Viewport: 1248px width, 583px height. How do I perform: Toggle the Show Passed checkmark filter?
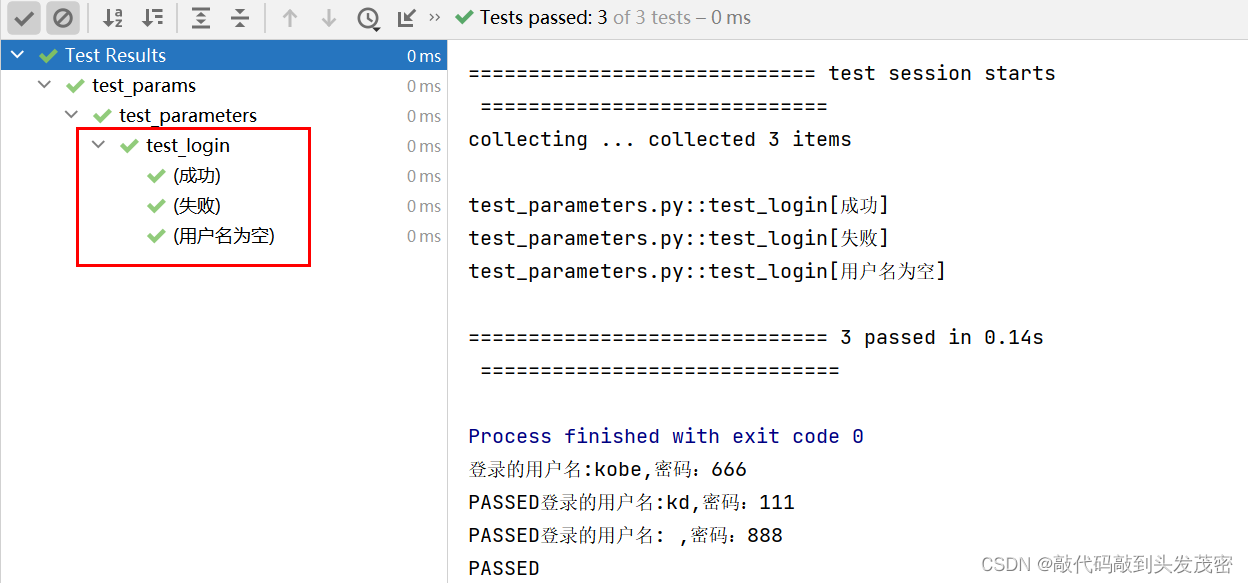[25, 18]
